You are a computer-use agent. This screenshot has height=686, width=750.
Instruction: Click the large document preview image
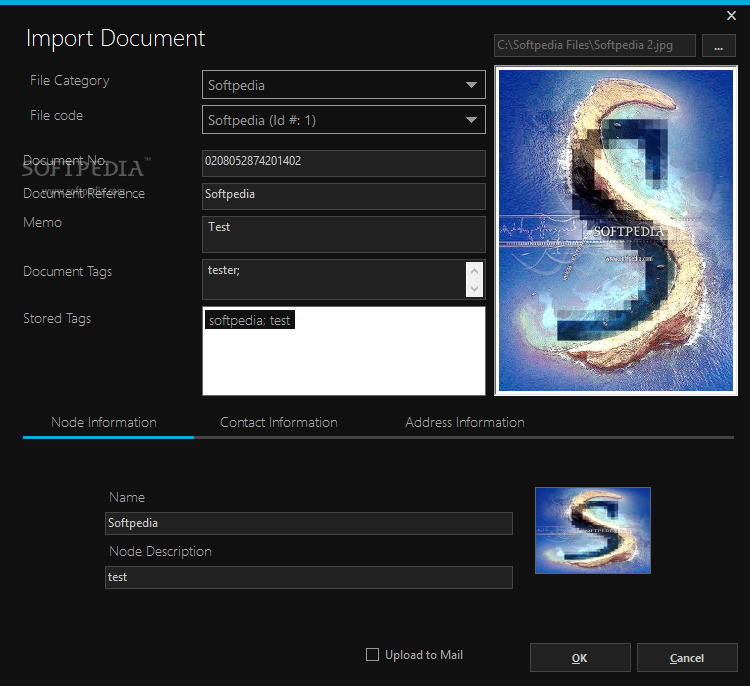pos(616,231)
